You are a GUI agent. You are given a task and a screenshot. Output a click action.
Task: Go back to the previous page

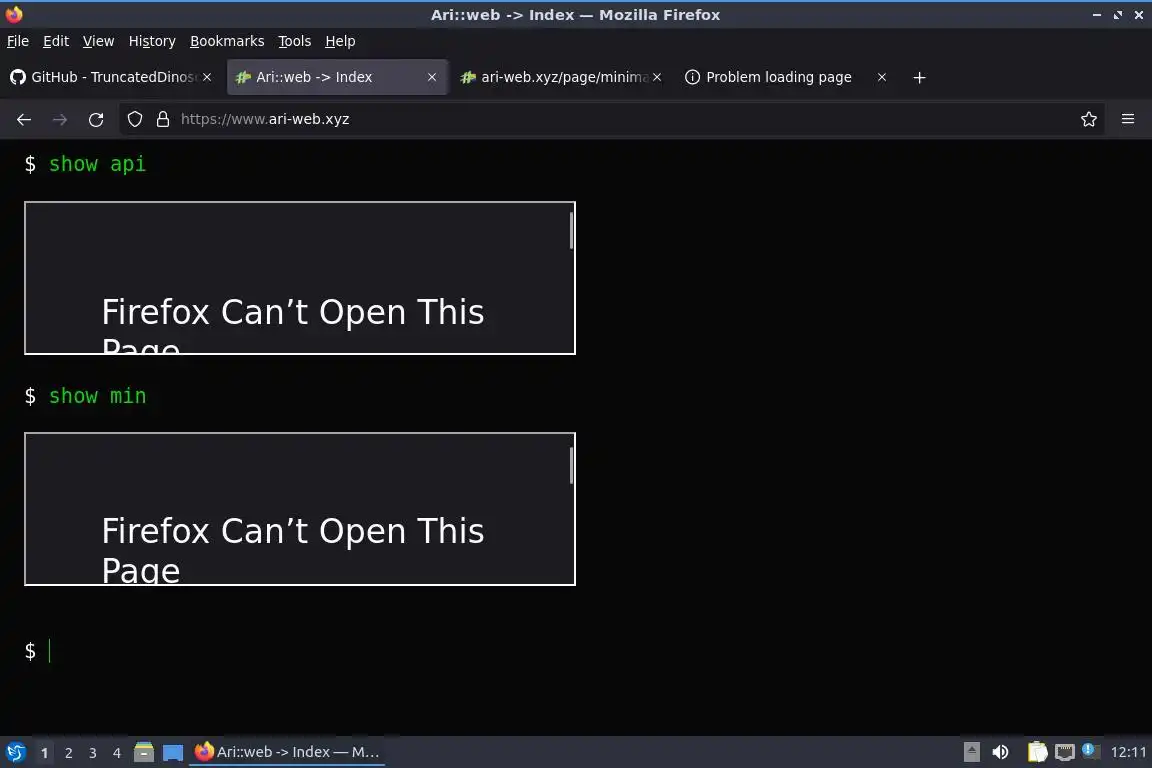coord(24,119)
